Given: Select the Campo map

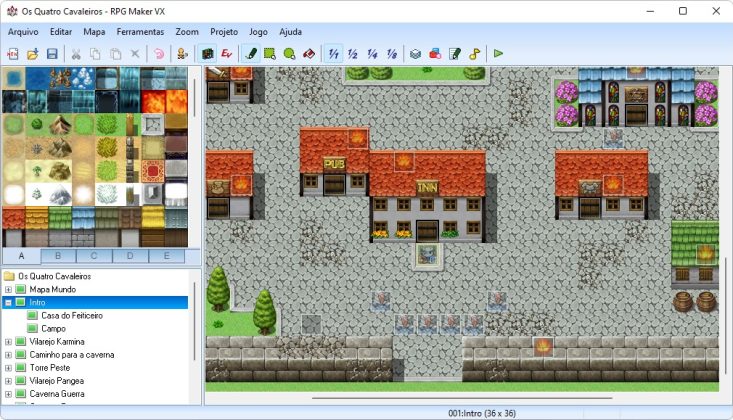Looking at the screenshot, I should pos(53,329).
